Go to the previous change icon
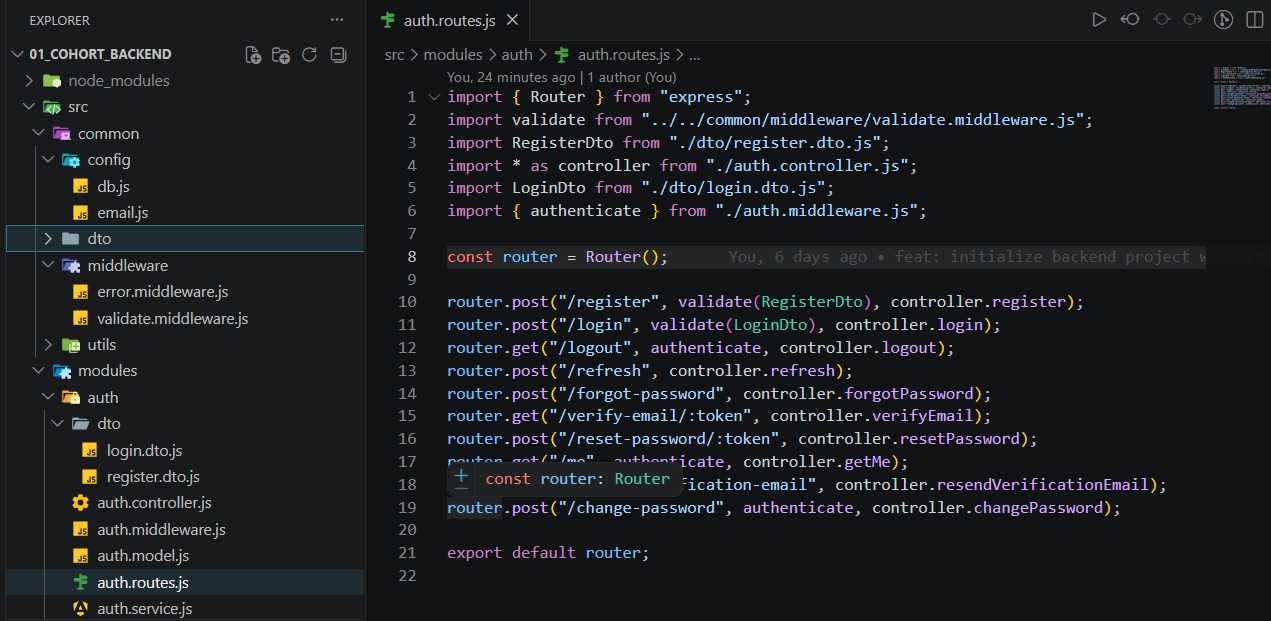Viewport: 1271px width, 621px height. [x=1130, y=20]
